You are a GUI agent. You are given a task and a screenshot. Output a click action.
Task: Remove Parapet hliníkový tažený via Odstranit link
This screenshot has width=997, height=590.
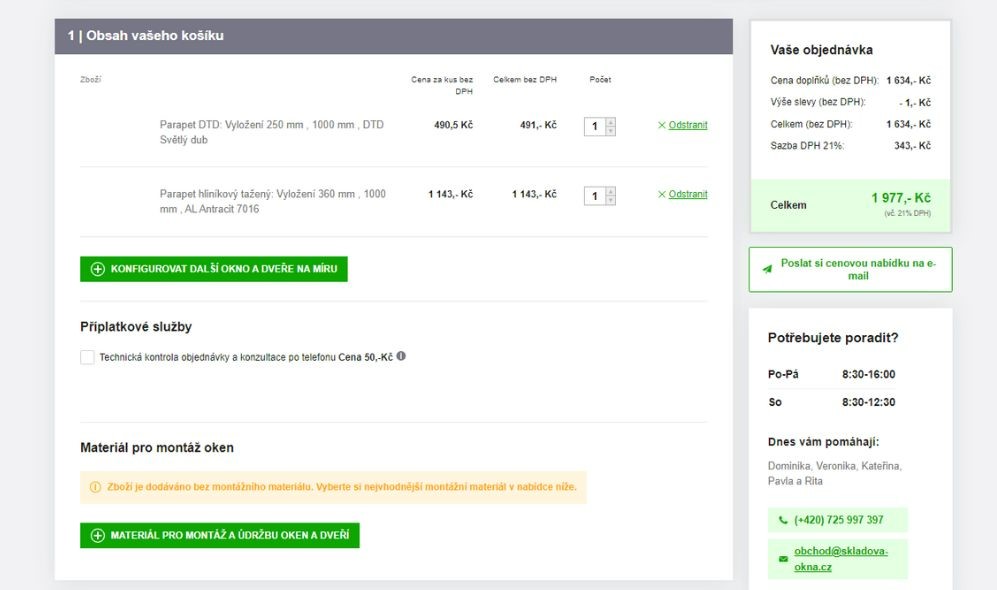(688, 194)
